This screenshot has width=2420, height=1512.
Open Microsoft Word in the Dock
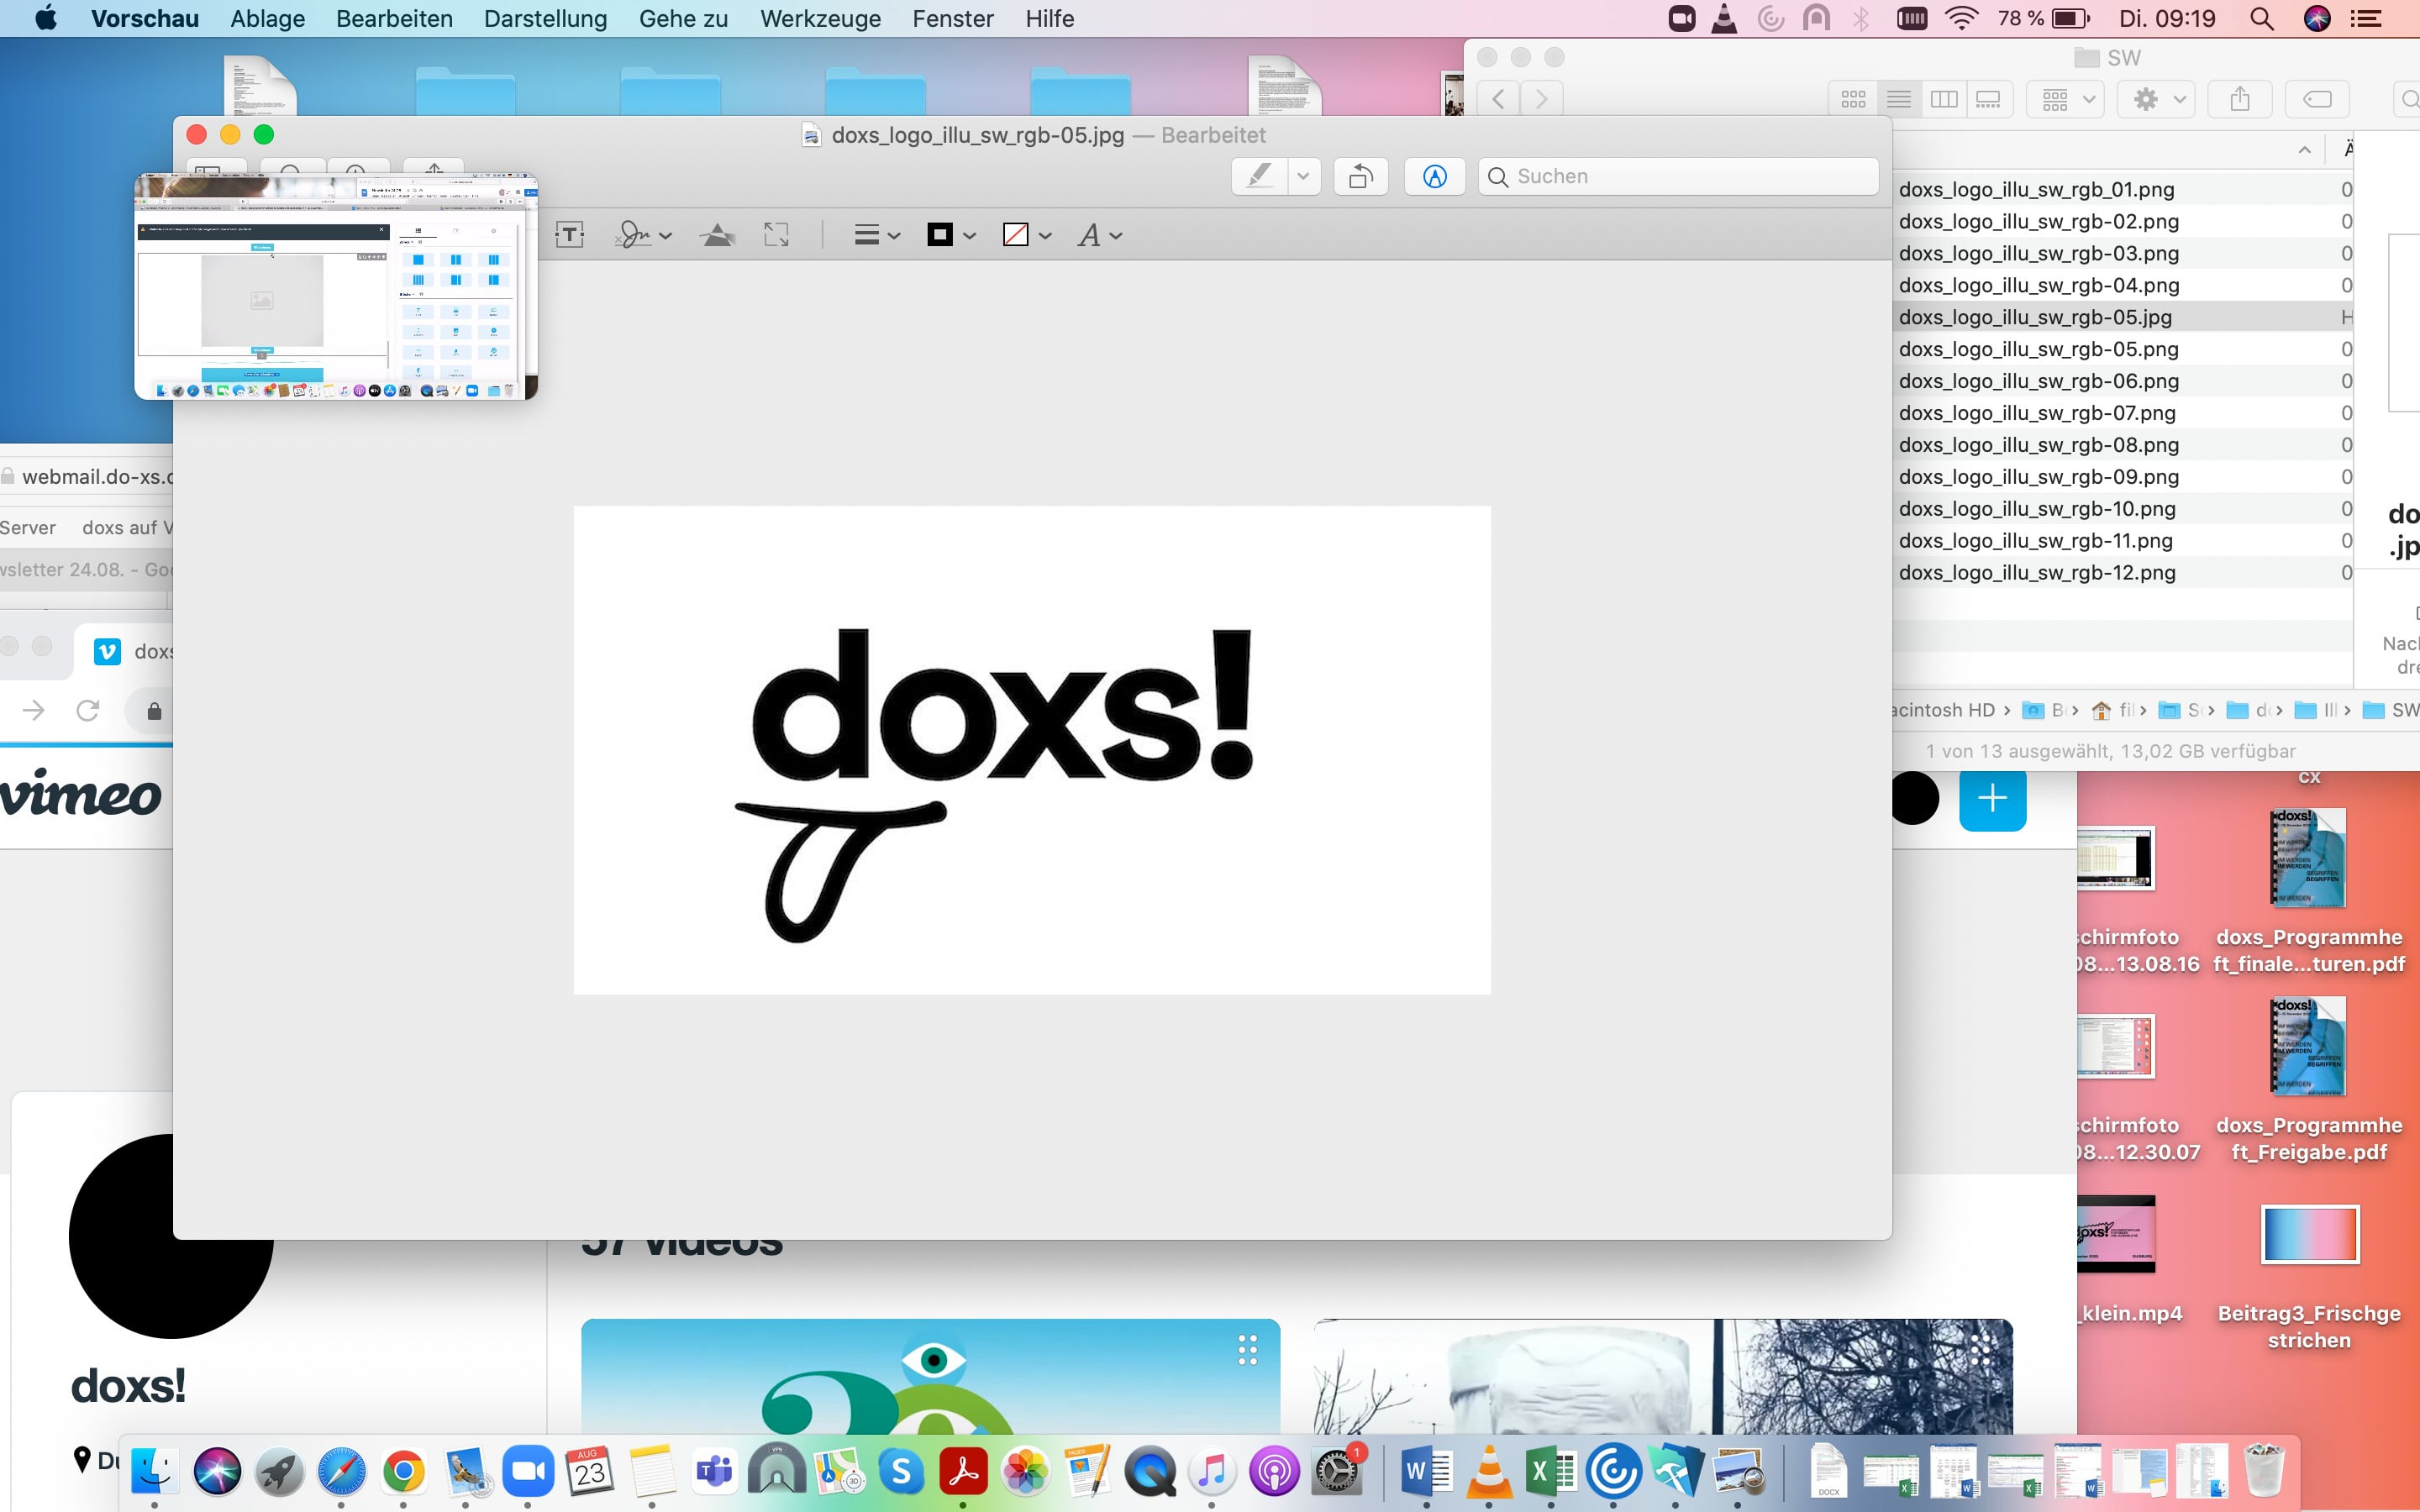point(1426,1471)
